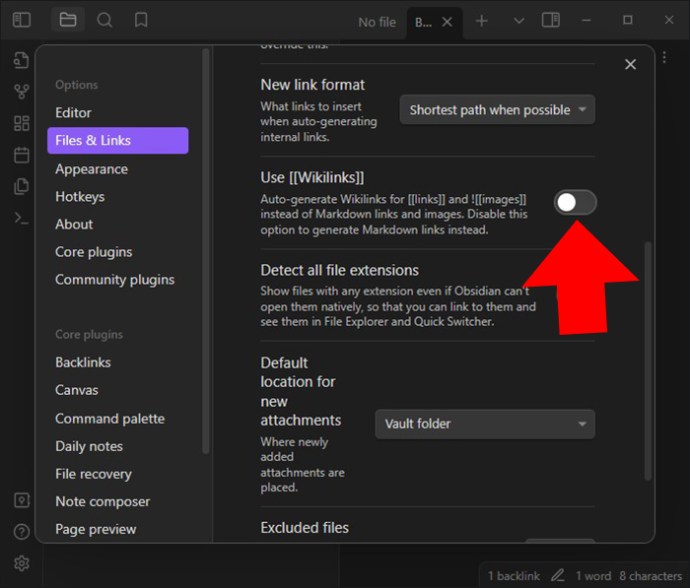
Task: Select Appearance in settings sidebar
Action: tap(91, 169)
